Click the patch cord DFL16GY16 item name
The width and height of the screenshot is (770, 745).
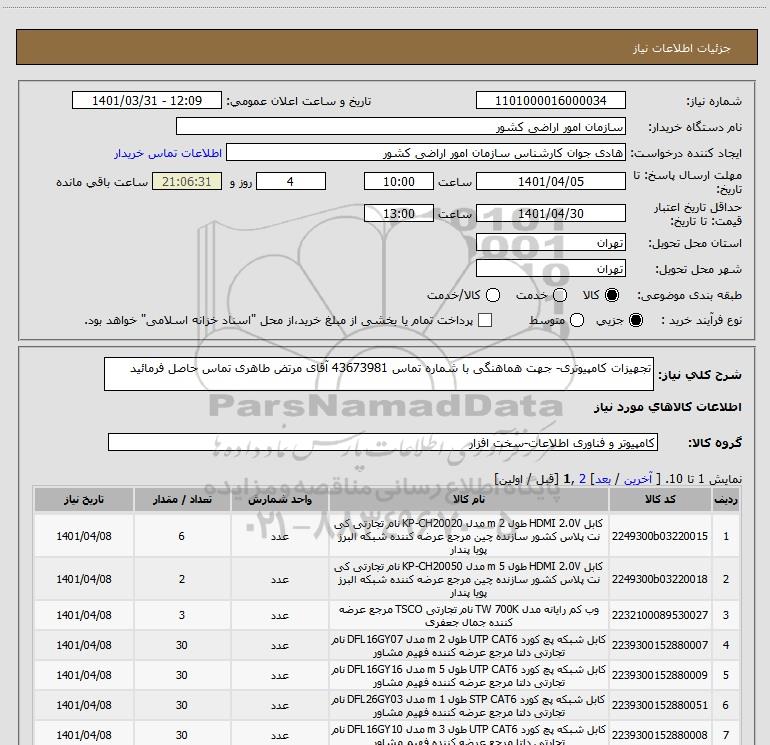pyautogui.click(x=468, y=675)
